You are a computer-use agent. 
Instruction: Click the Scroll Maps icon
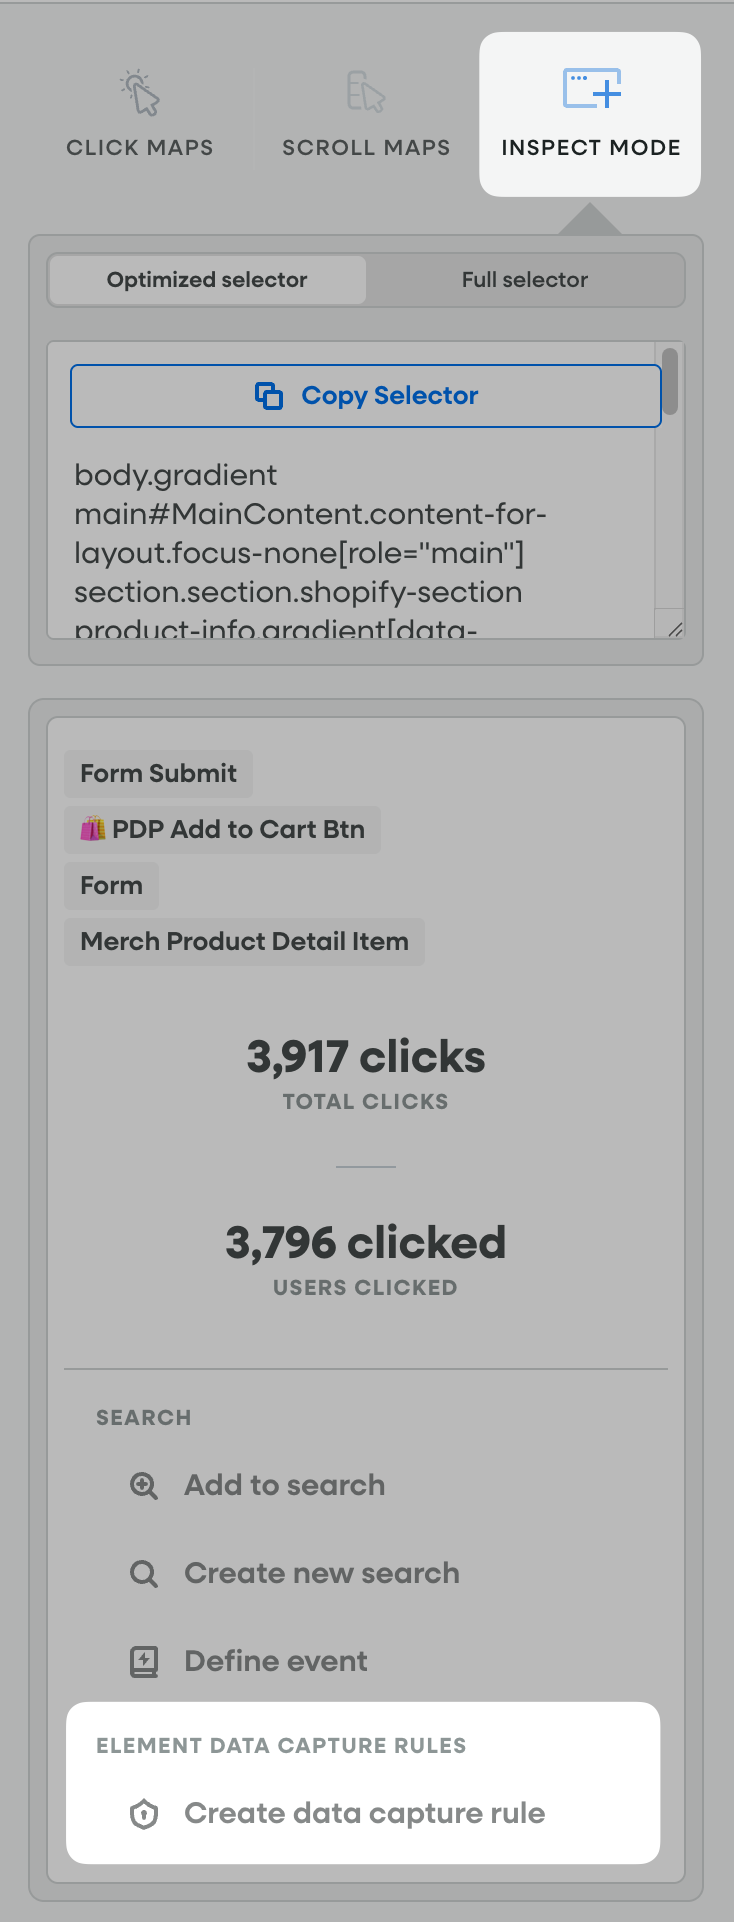(365, 91)
